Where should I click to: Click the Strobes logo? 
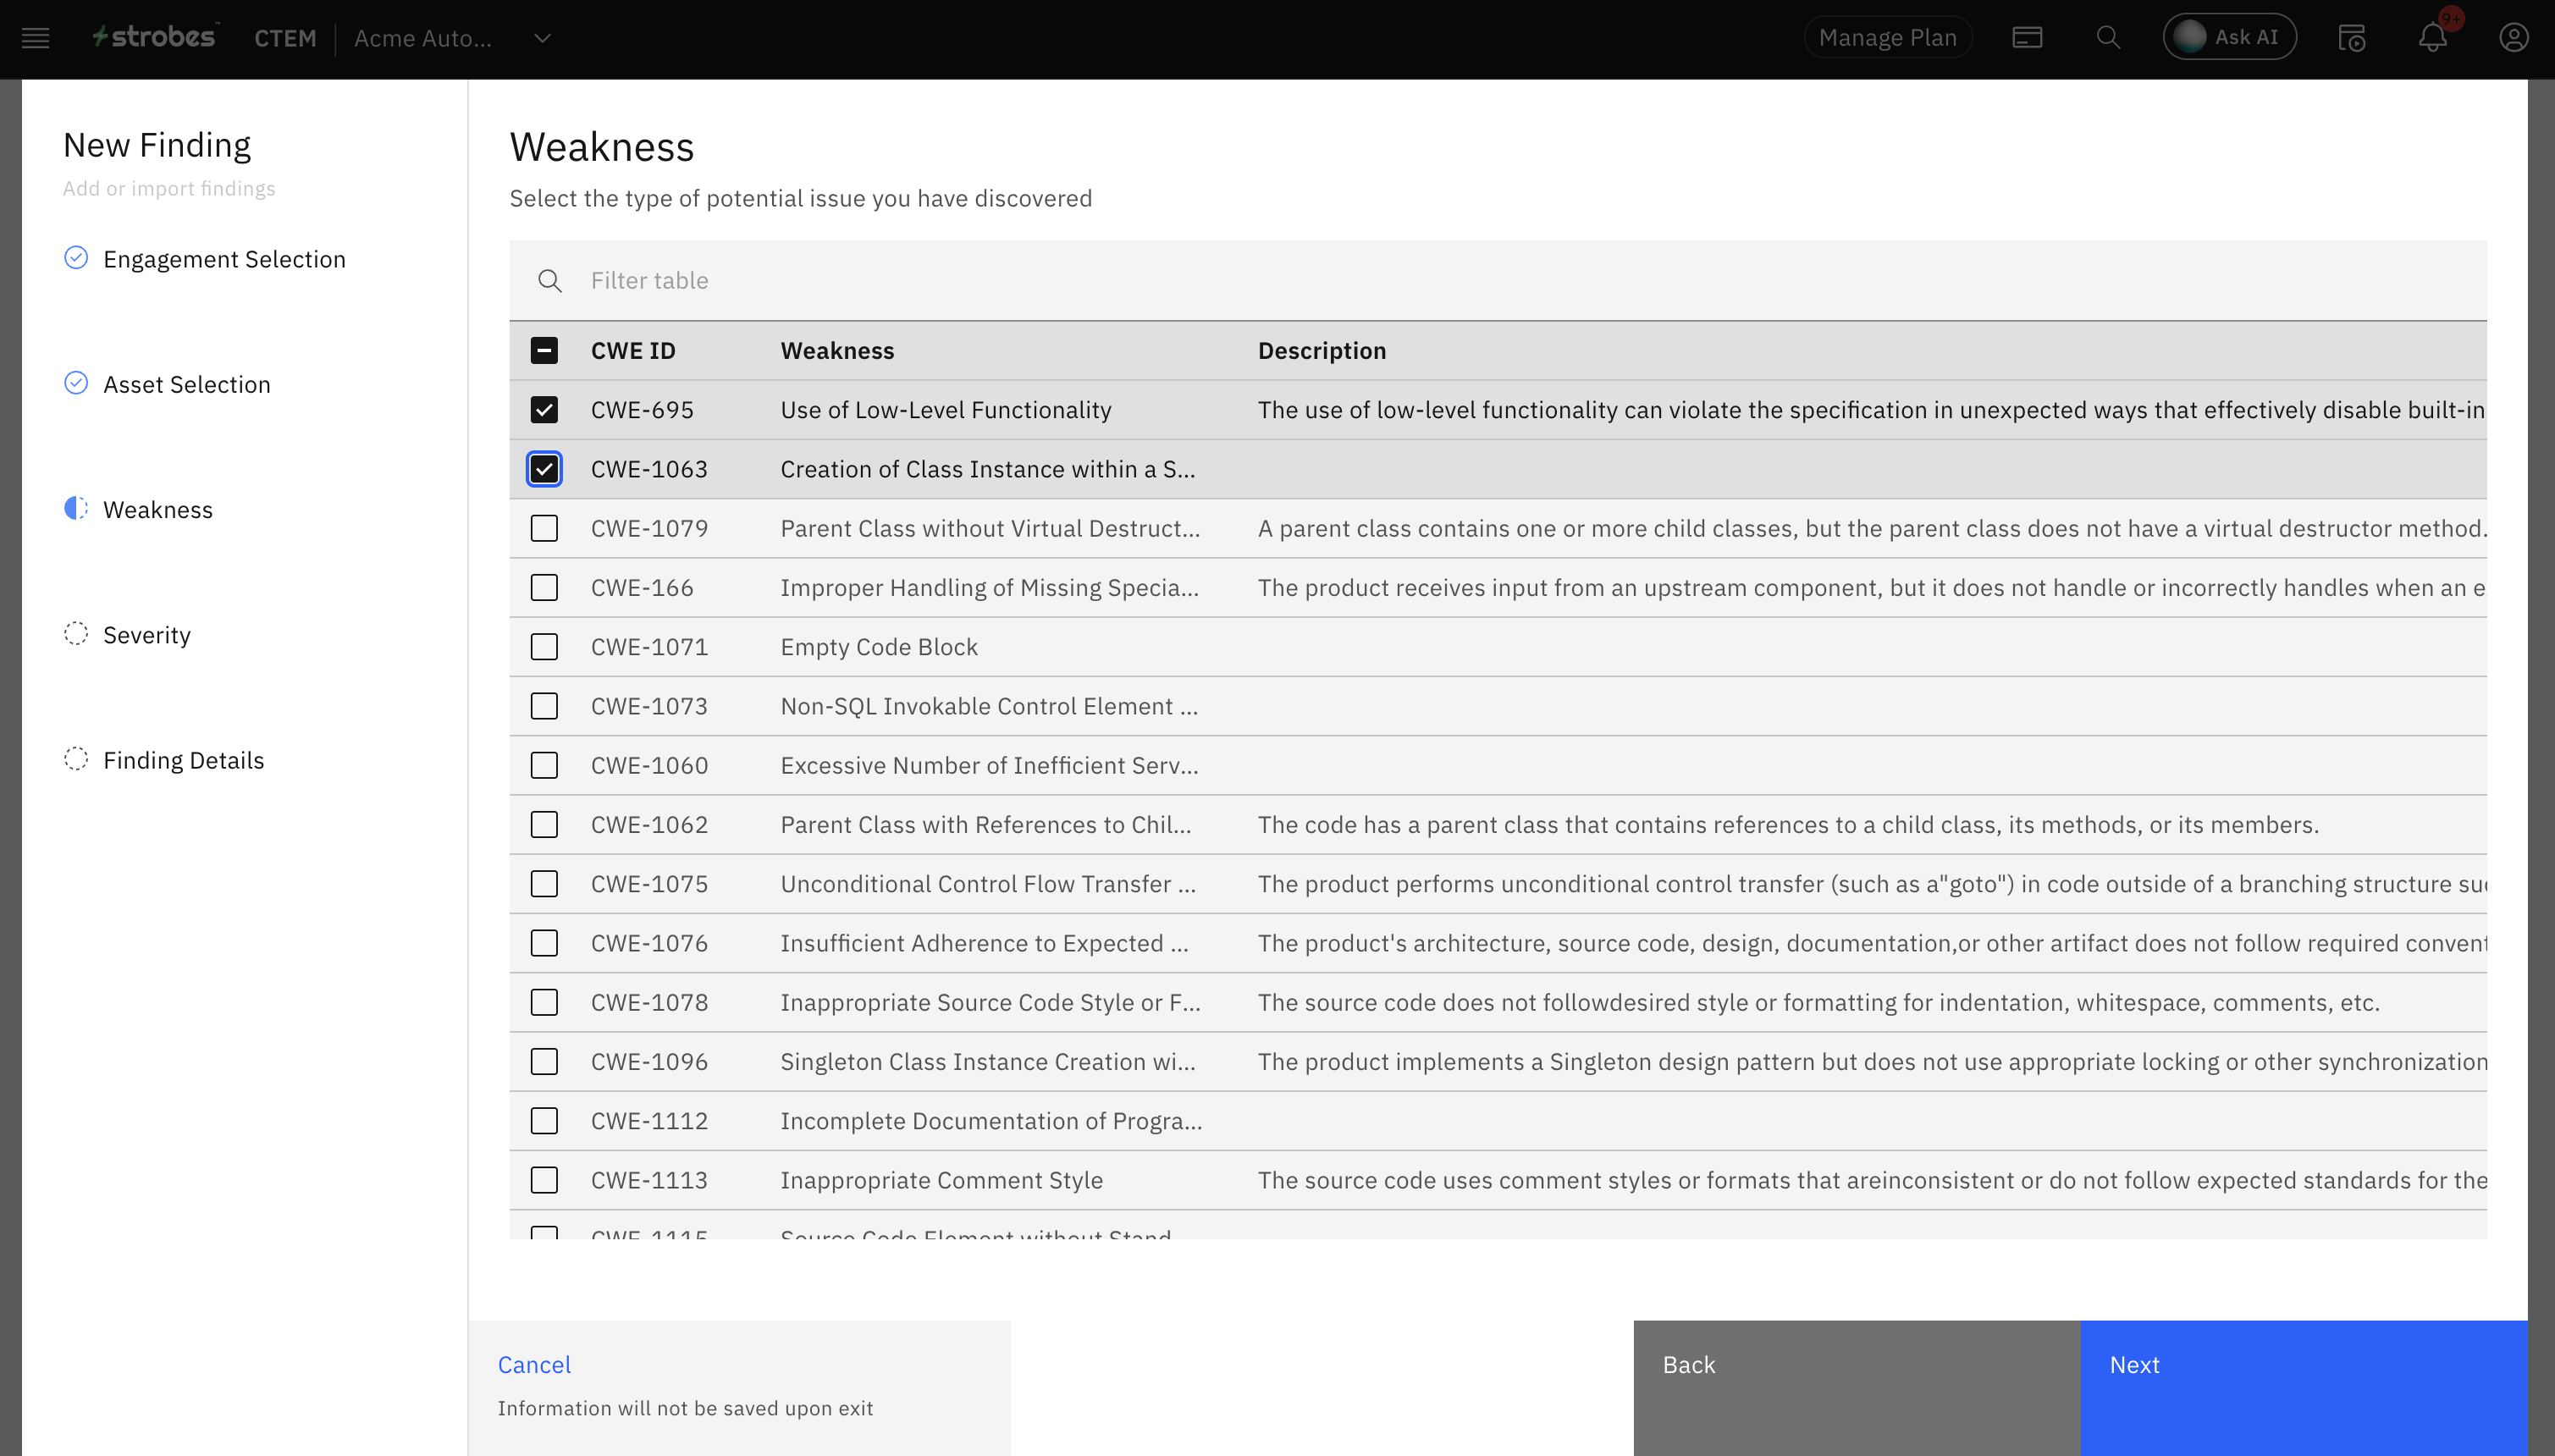tap(155, 37)
